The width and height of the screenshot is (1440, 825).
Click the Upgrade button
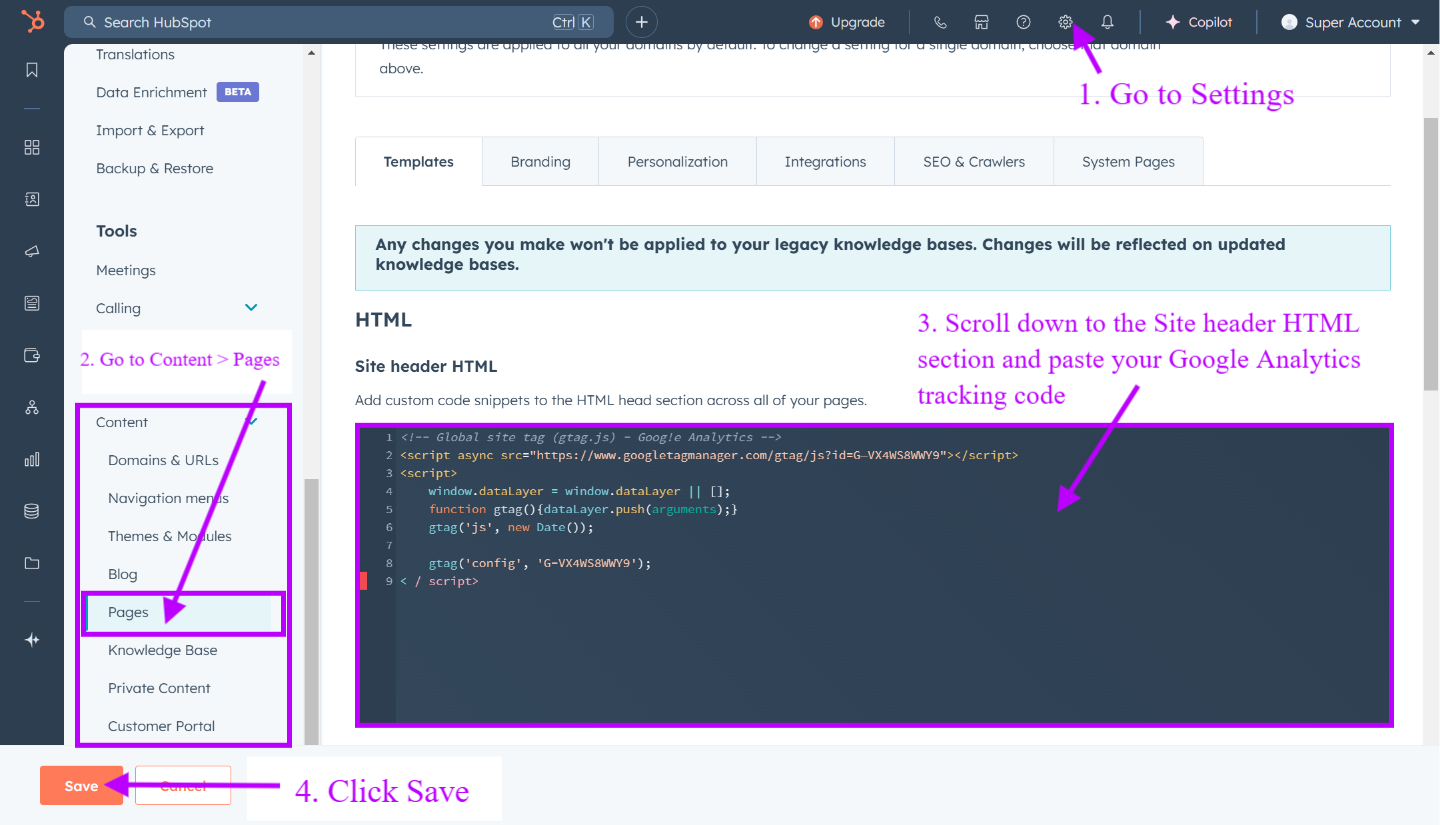(x=846, y=22)
